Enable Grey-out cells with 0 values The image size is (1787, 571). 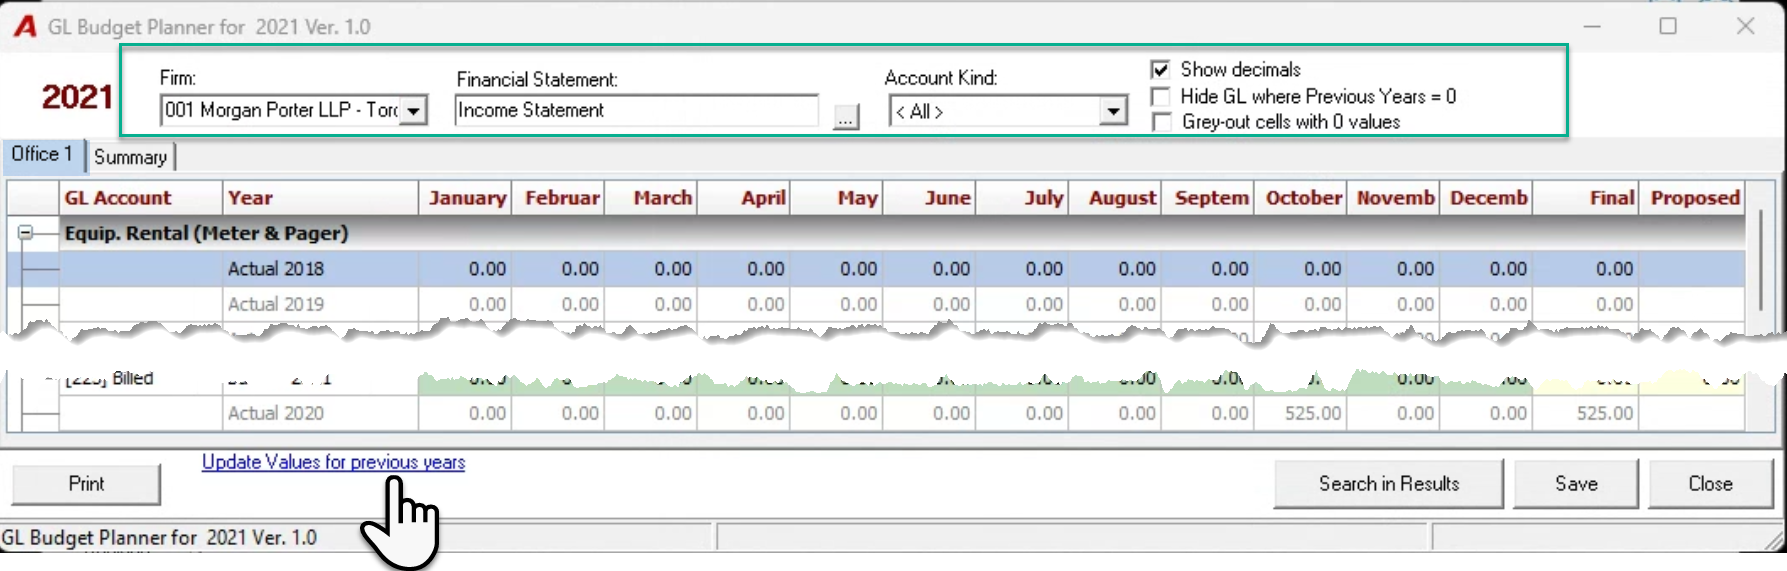click(1160, 122)
